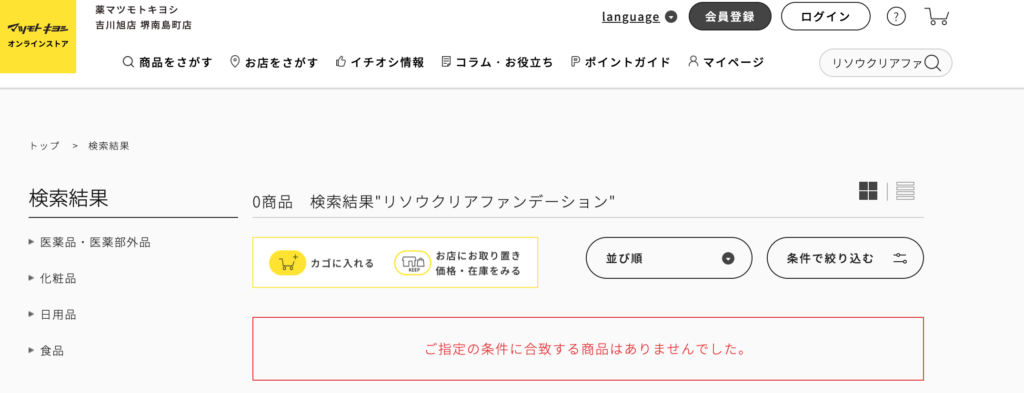
Task: Expand the 日用品 category
Action: 52,315
